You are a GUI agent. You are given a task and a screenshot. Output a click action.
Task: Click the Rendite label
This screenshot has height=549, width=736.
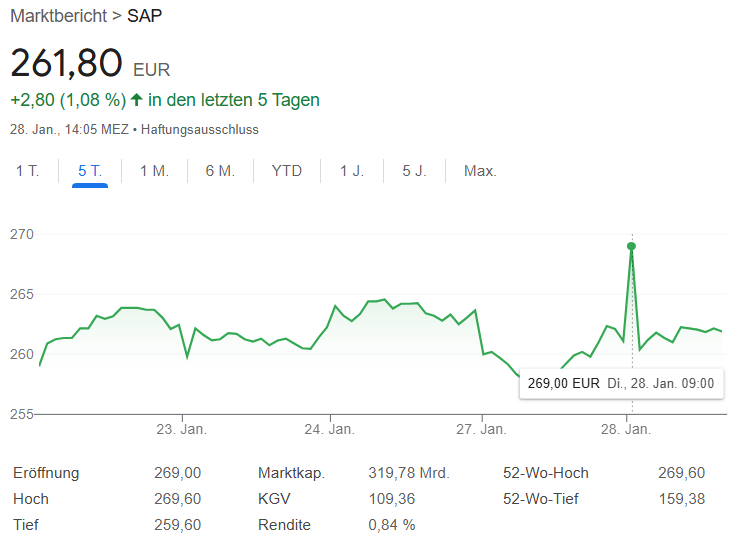click(284, 525)
